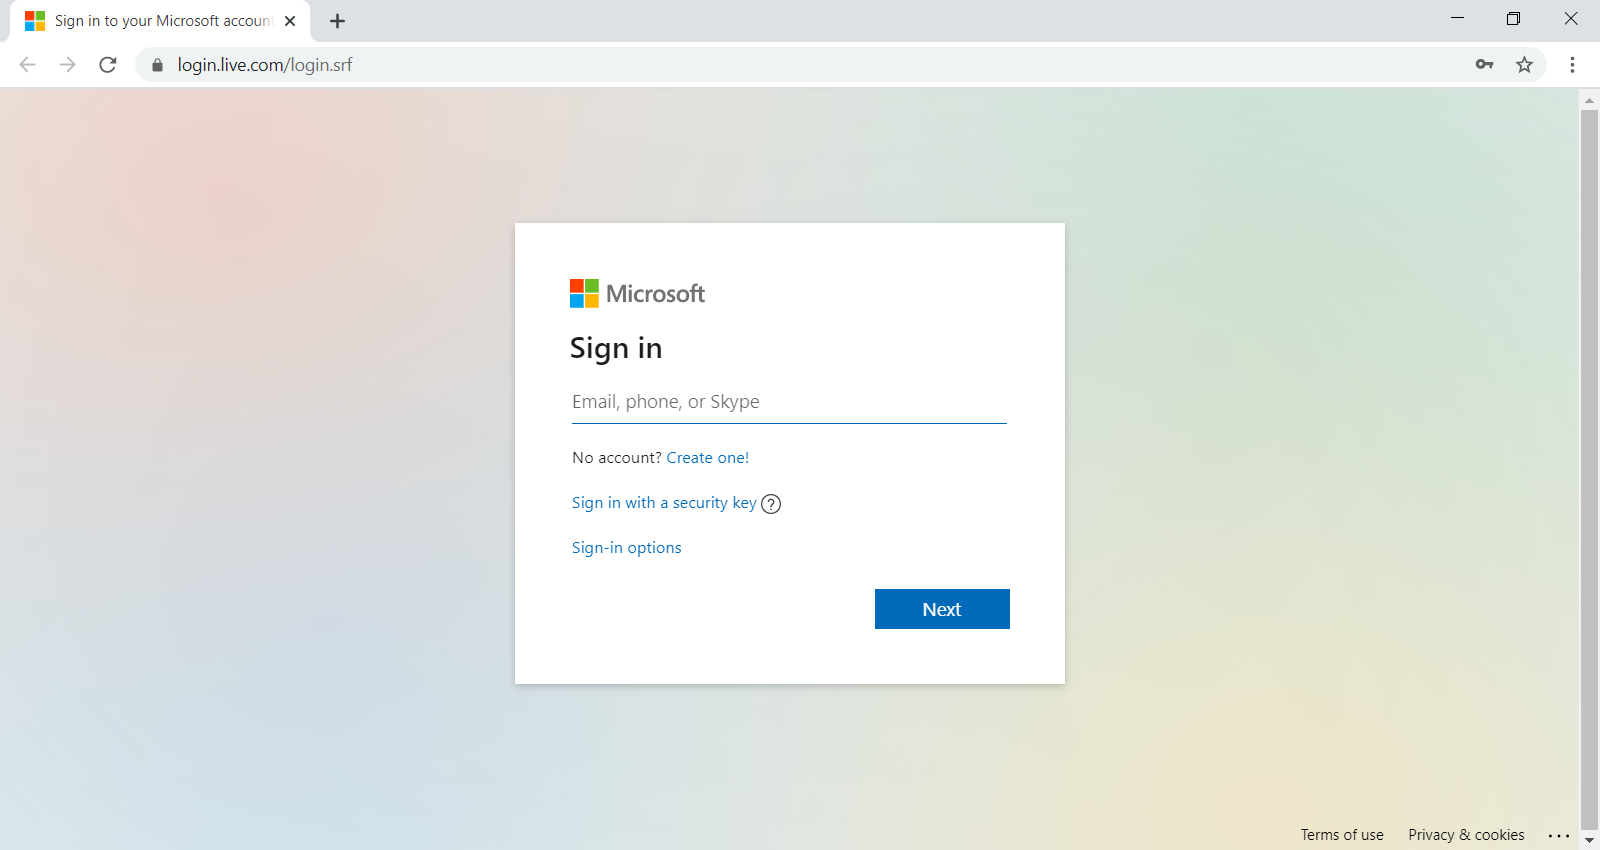Bookmark this page with the star icon

pyautogui.click(x=1524, y=65)
